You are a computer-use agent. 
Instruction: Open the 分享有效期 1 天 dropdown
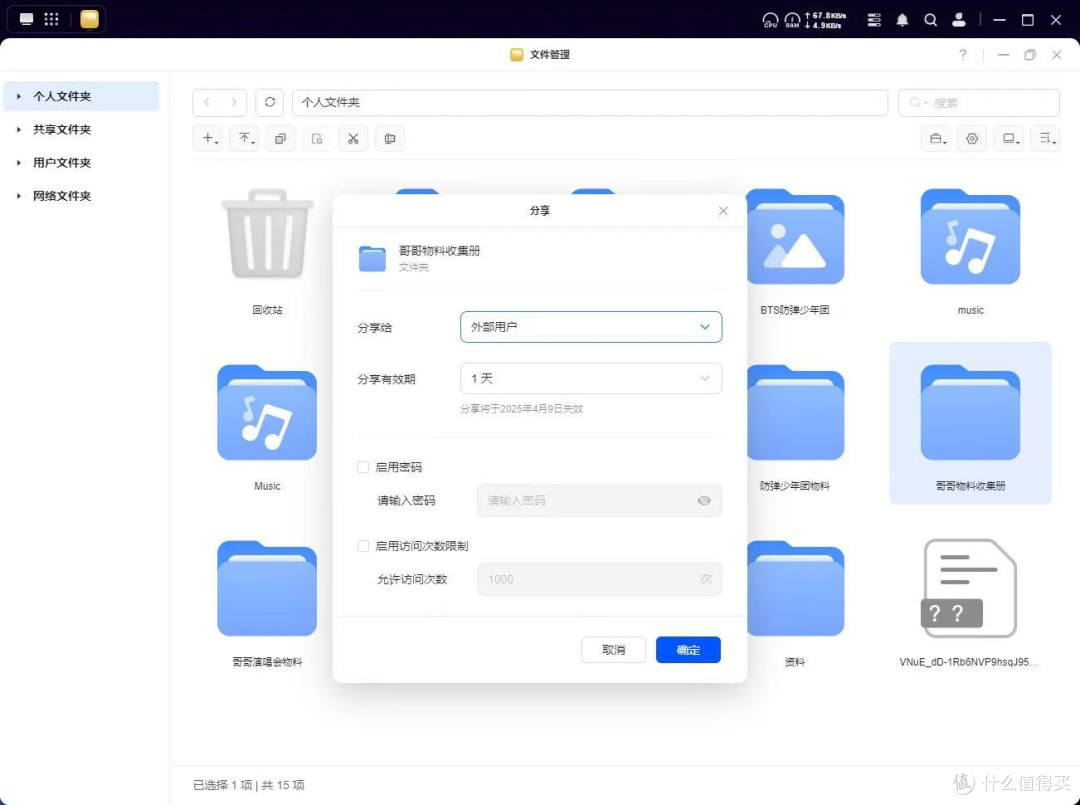pyautogui.click(x=591, y=379)
